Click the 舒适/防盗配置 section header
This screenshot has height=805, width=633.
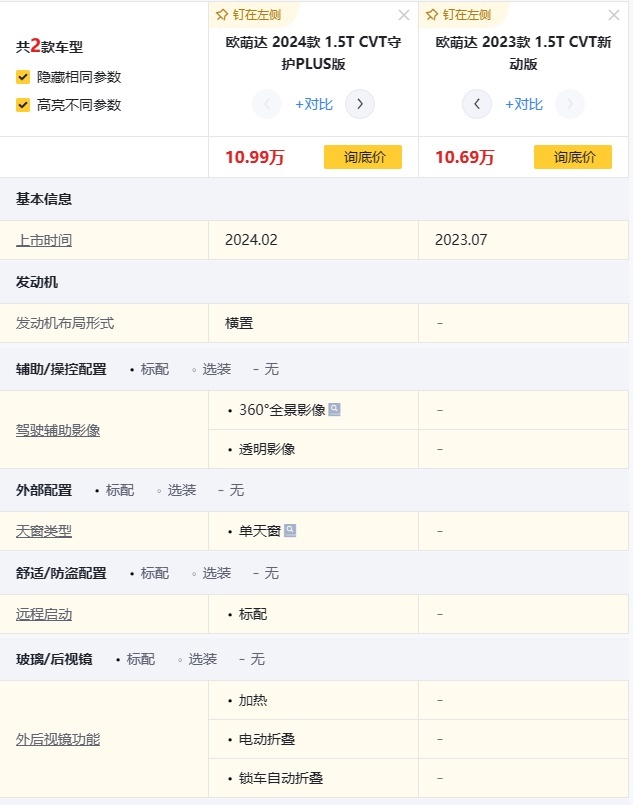click(61, 573)
